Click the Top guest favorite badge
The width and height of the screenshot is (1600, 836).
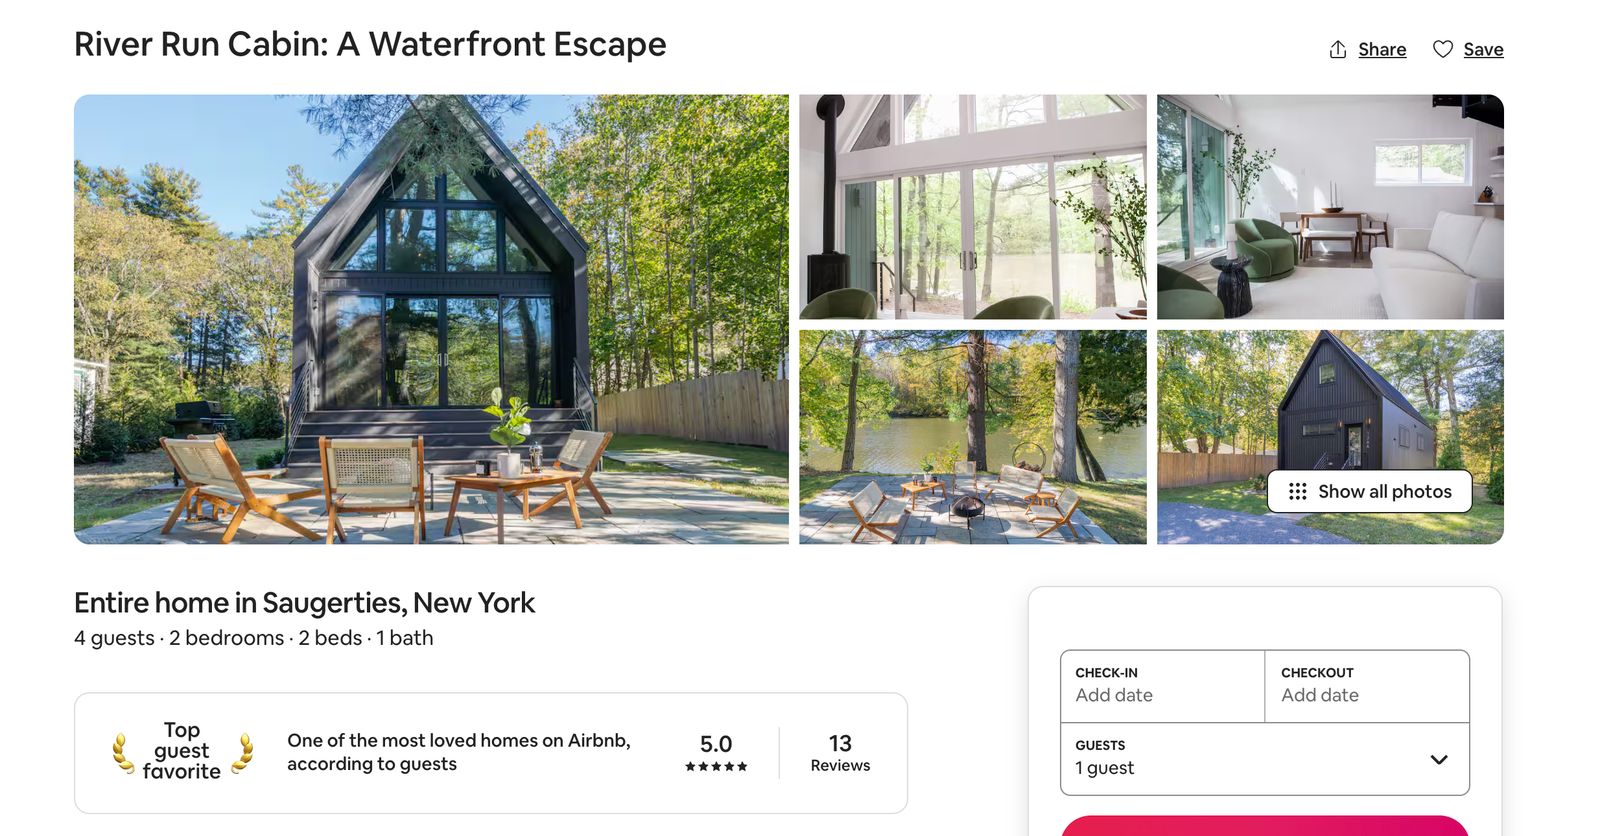pyautogui.click(x=182, y=751)
